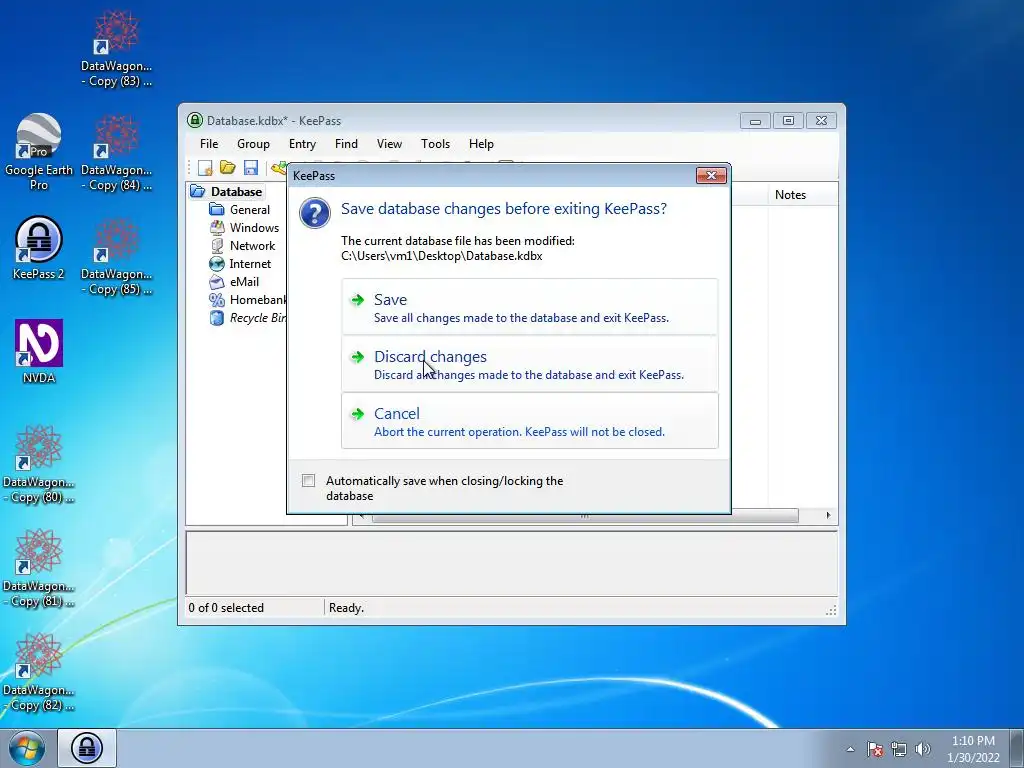Click the NVDA desktop shortcut
This screenshot has width=1024, height=768.
[x=39, y=351]
